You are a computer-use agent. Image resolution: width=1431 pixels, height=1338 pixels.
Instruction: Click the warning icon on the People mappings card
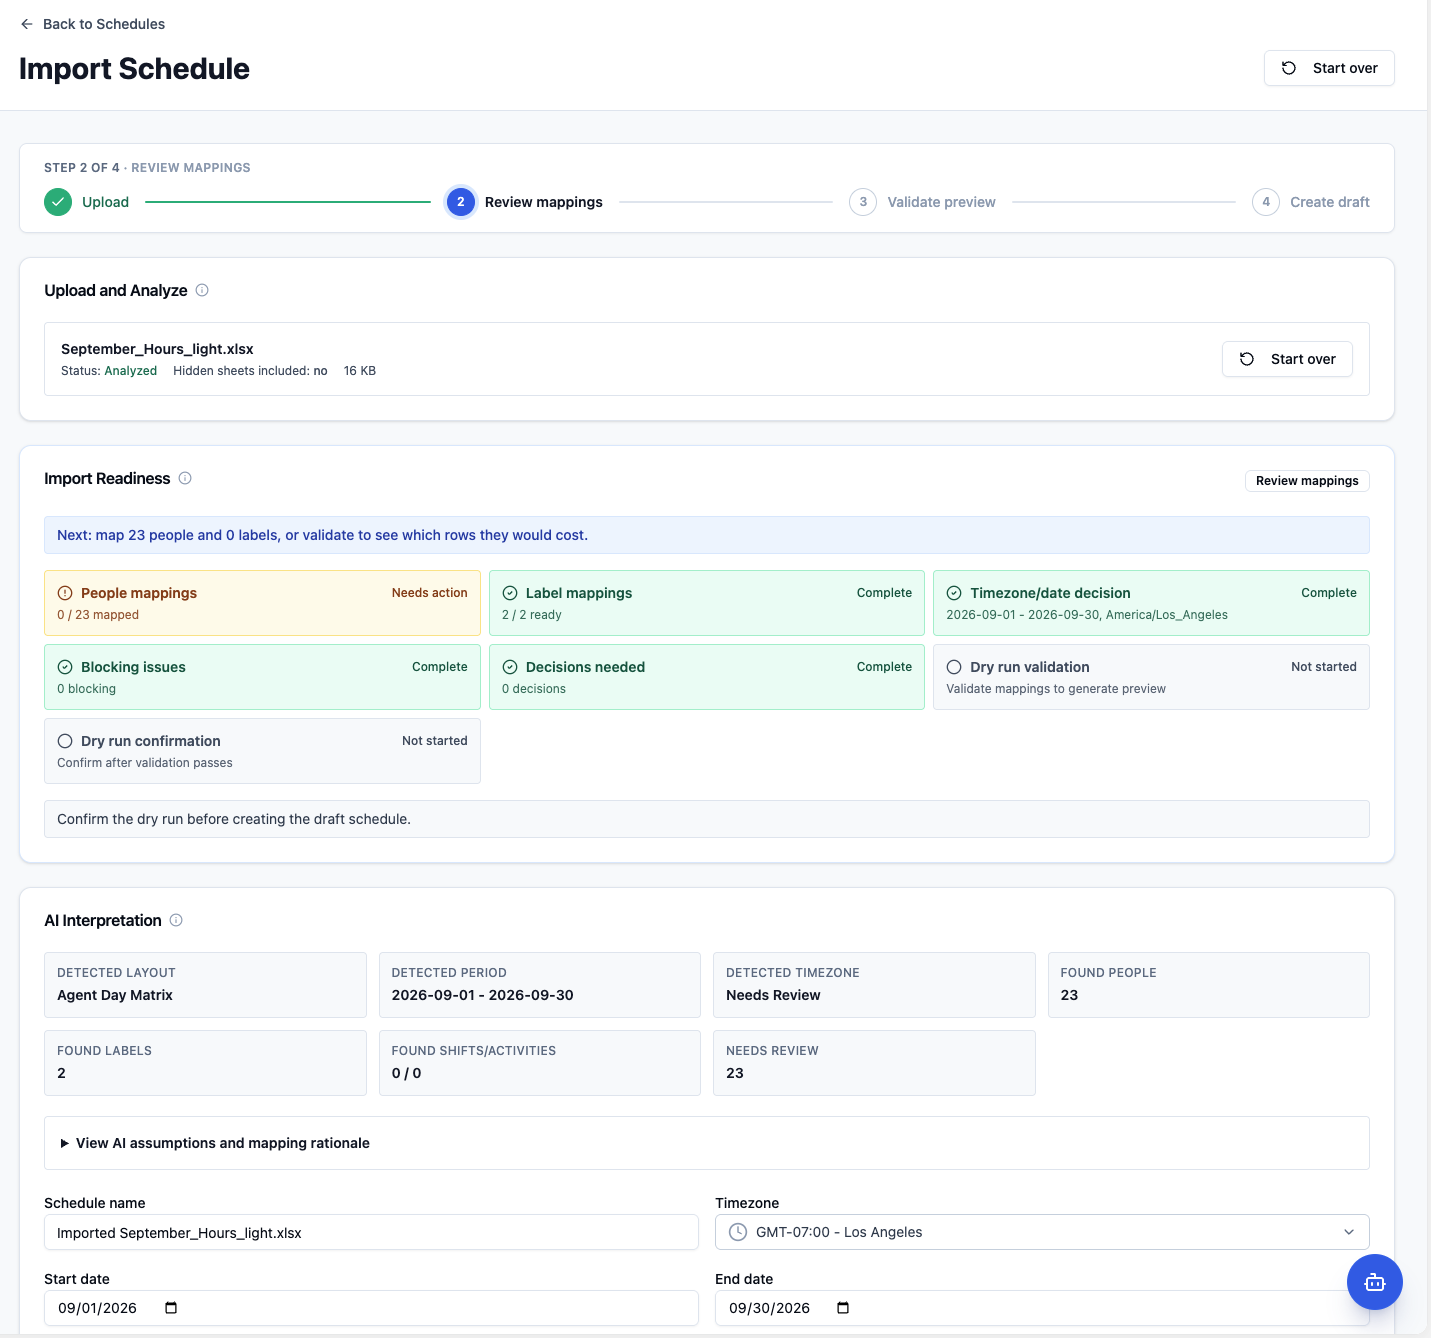click(x=65, y=593)
